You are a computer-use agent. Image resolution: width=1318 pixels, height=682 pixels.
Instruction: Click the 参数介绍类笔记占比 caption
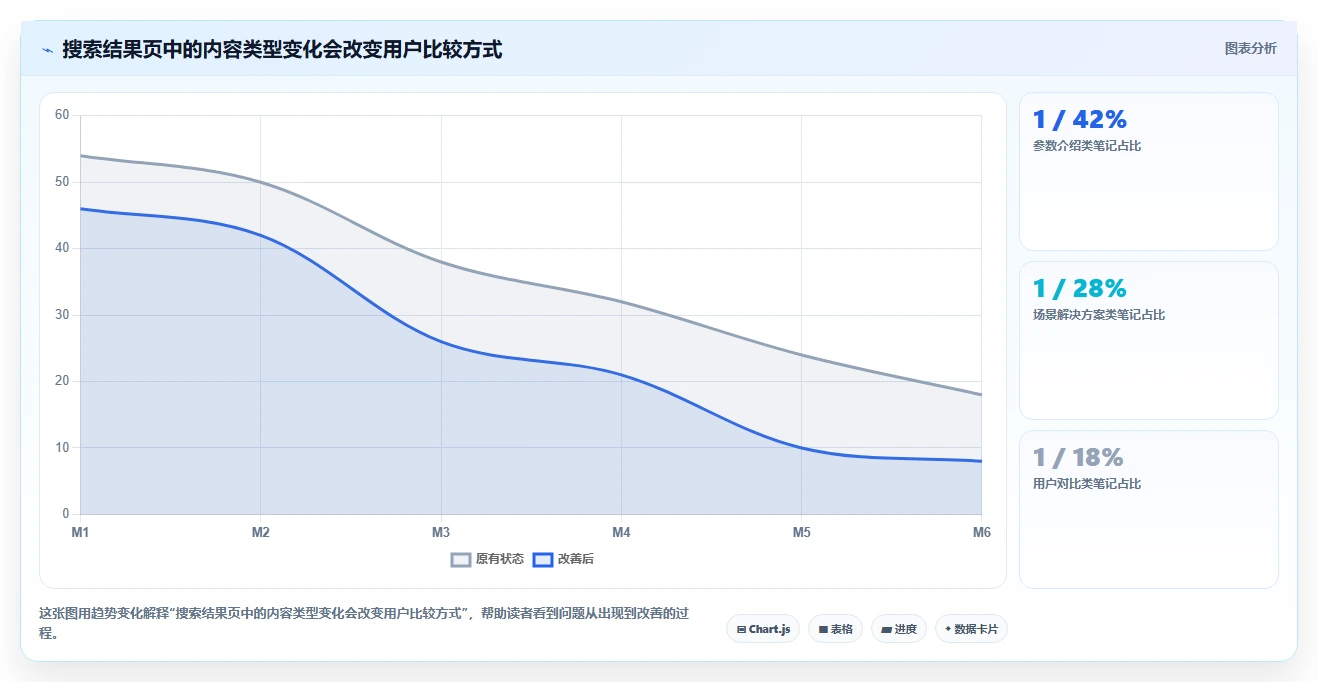click(1087, 146)
